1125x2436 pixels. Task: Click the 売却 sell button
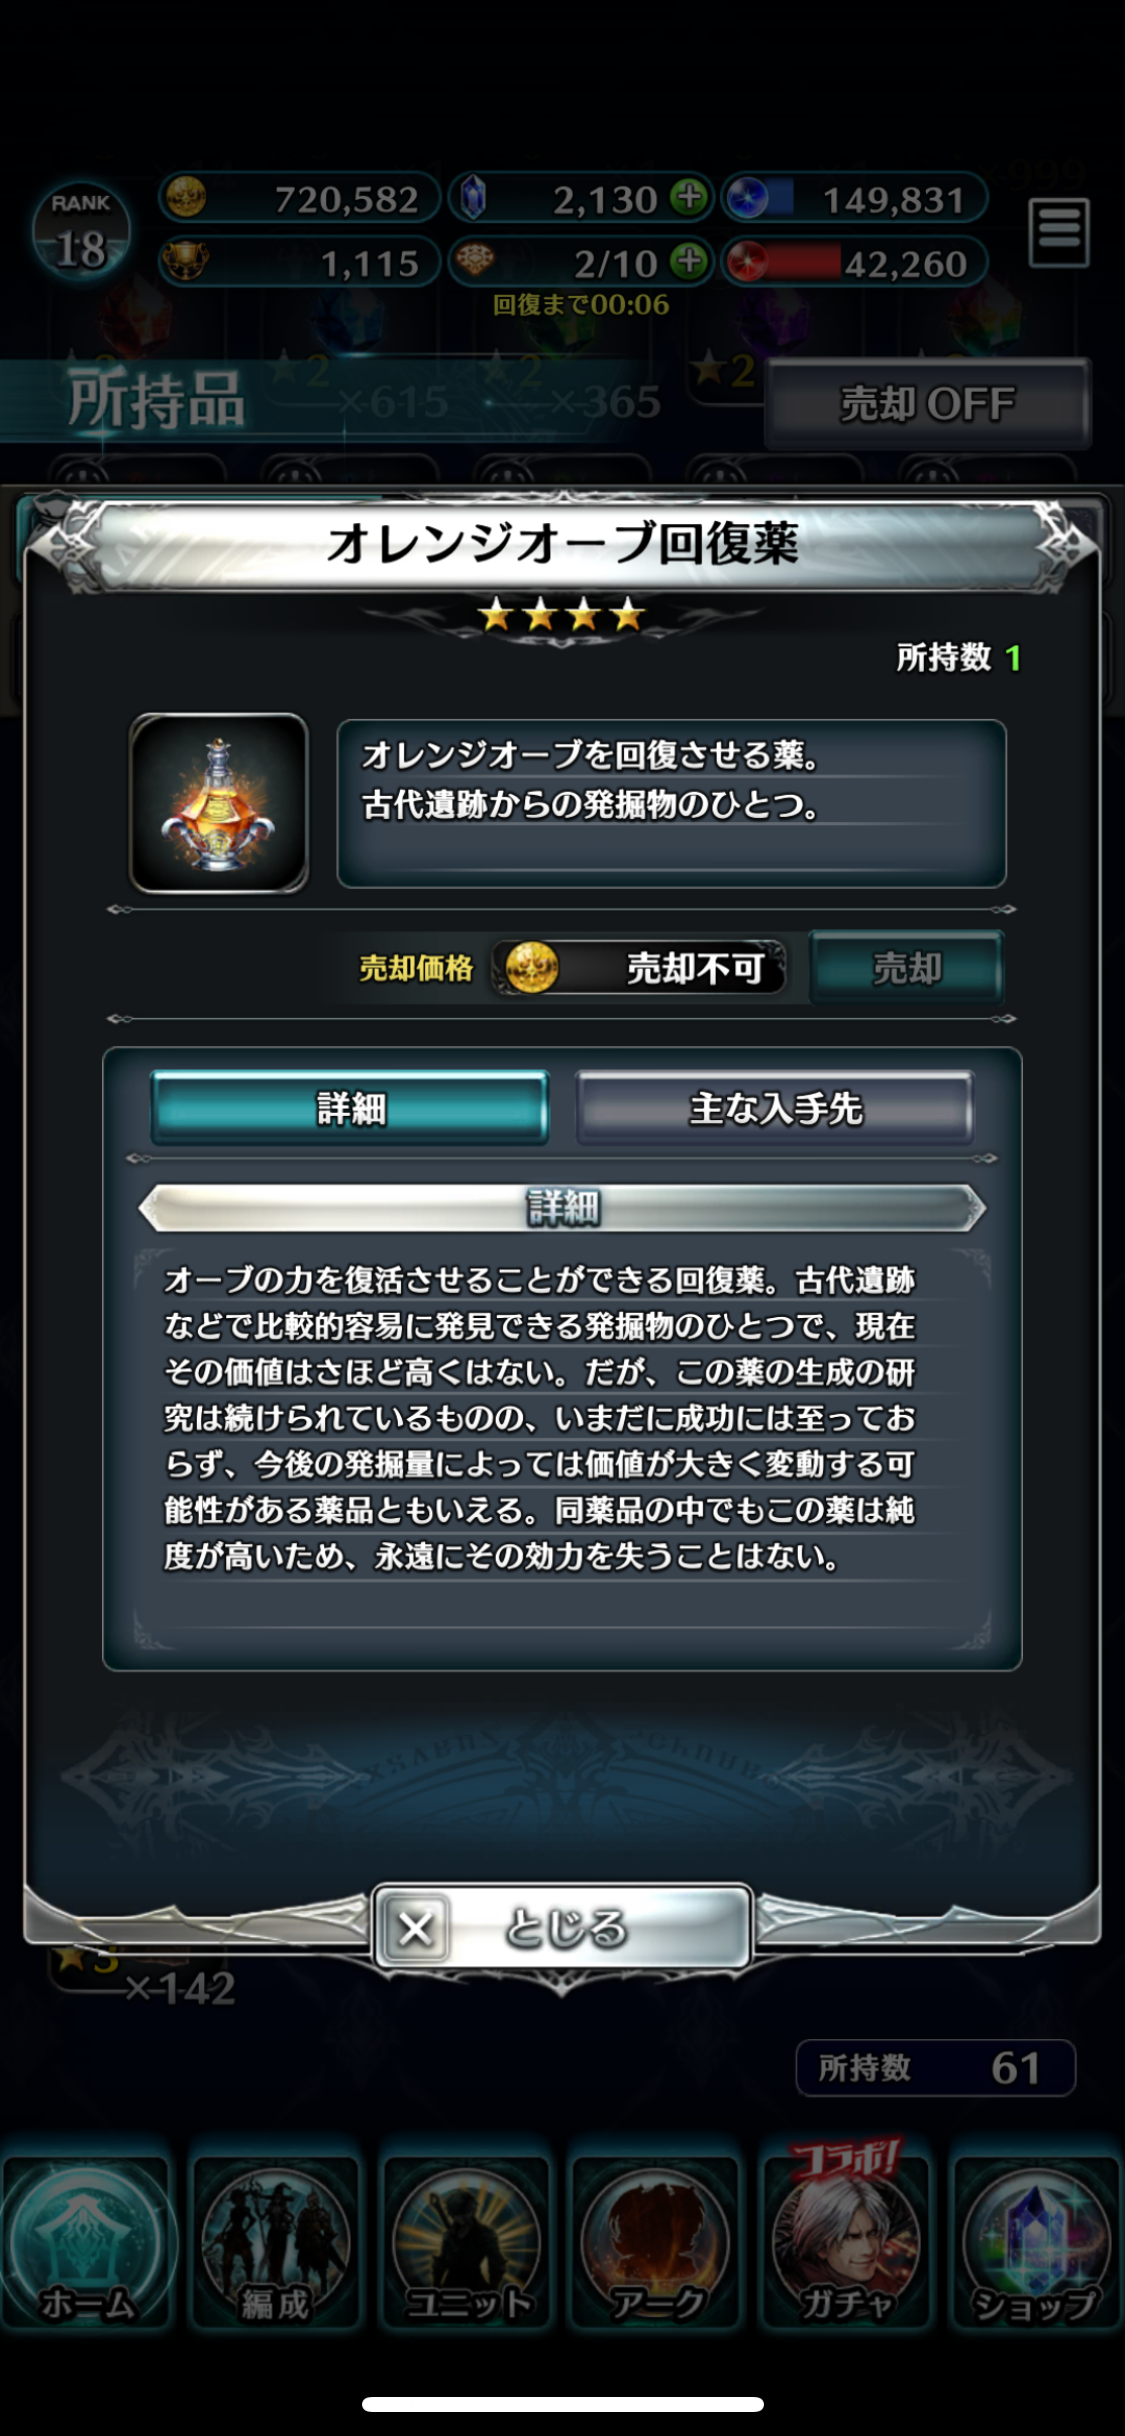(x=907, y=968)
